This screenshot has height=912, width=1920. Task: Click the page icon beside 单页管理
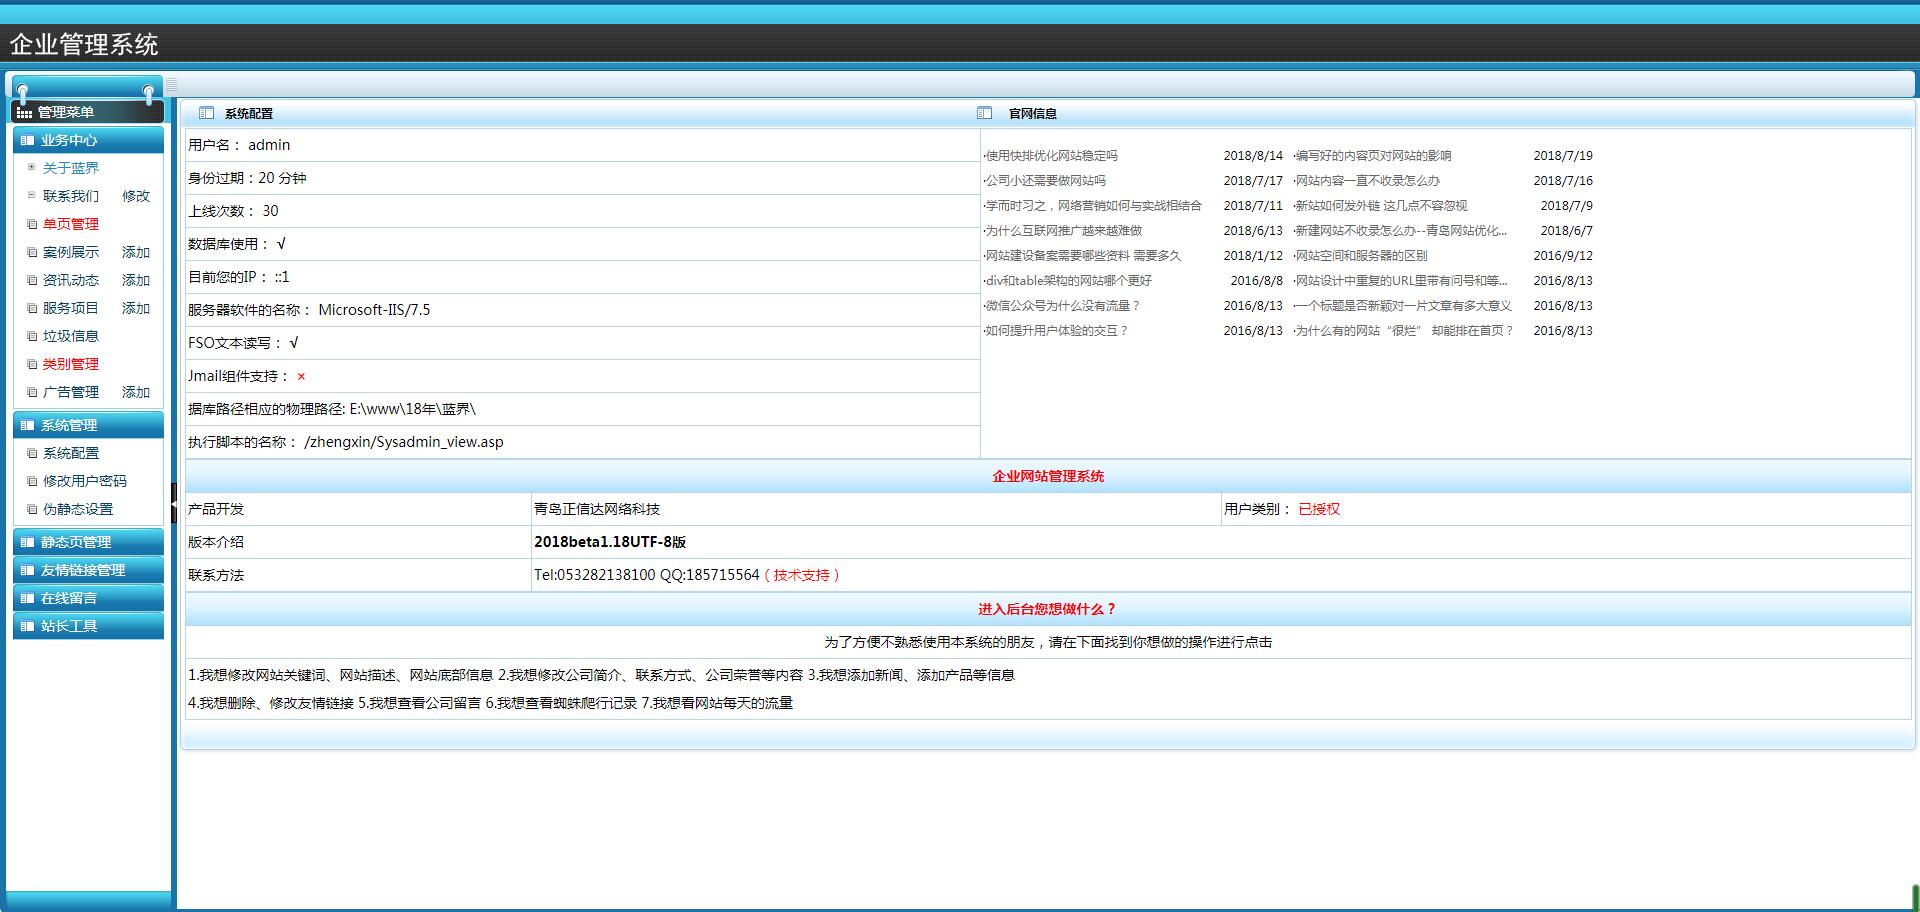[x=32, y=224]
